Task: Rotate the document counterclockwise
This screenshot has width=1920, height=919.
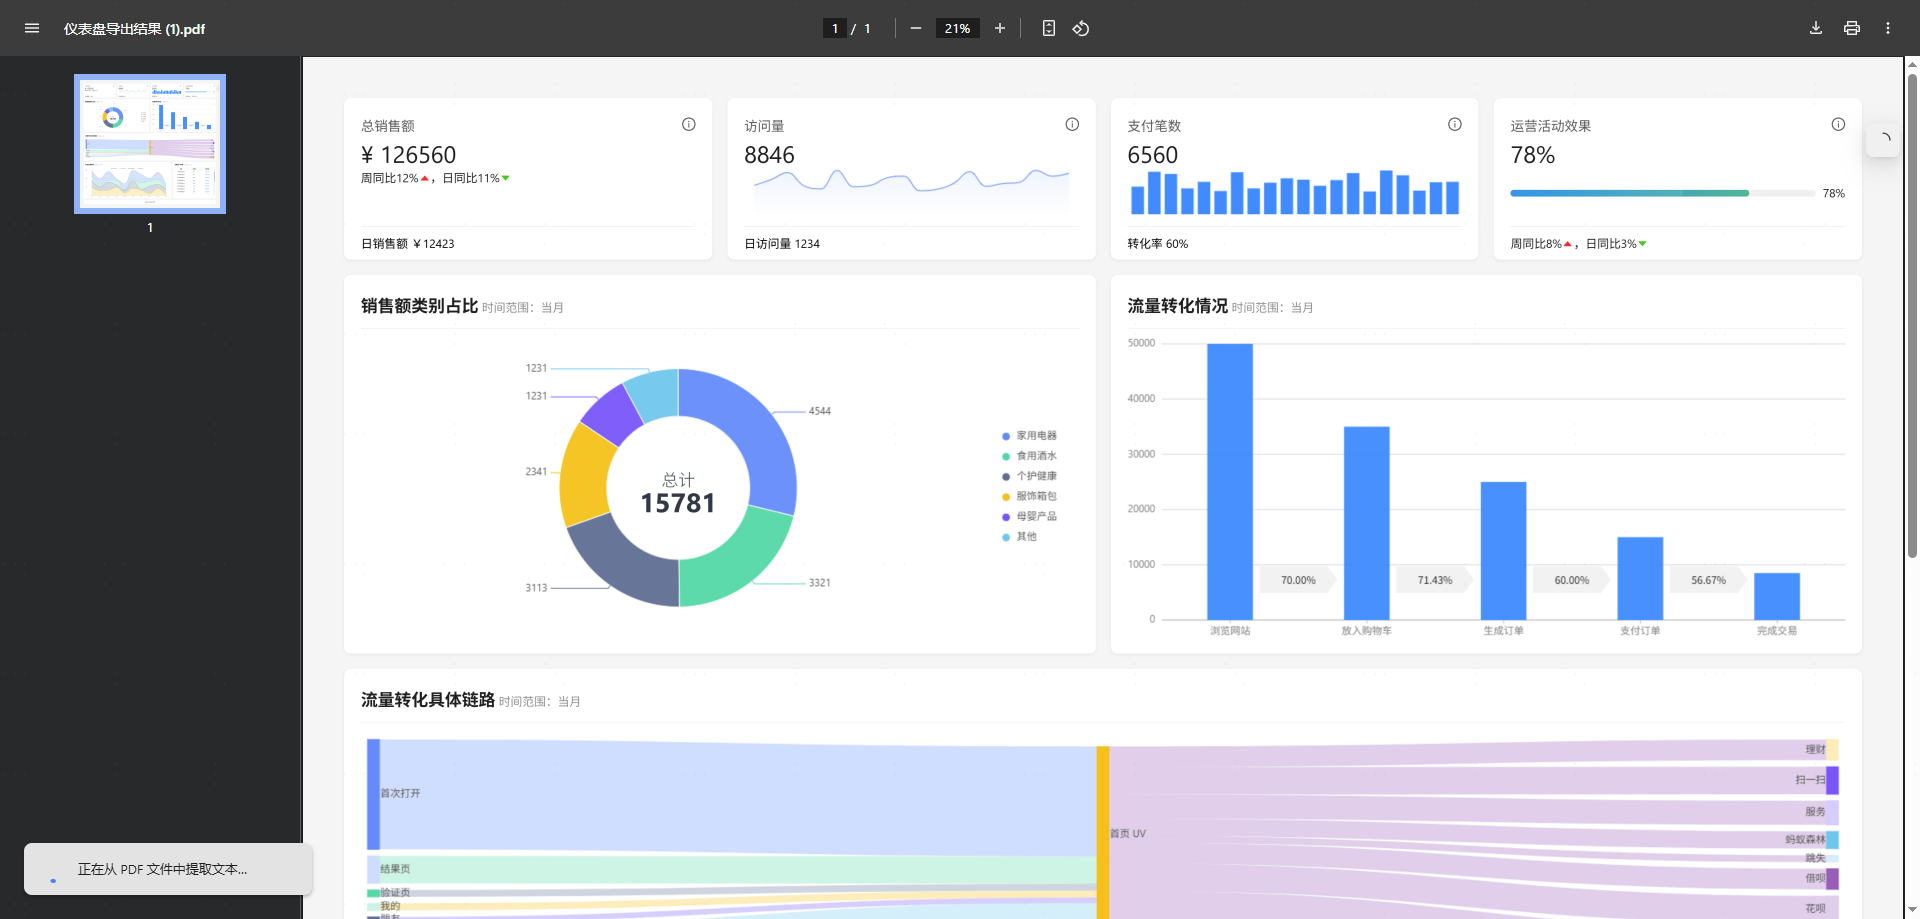Action: 1080,28
